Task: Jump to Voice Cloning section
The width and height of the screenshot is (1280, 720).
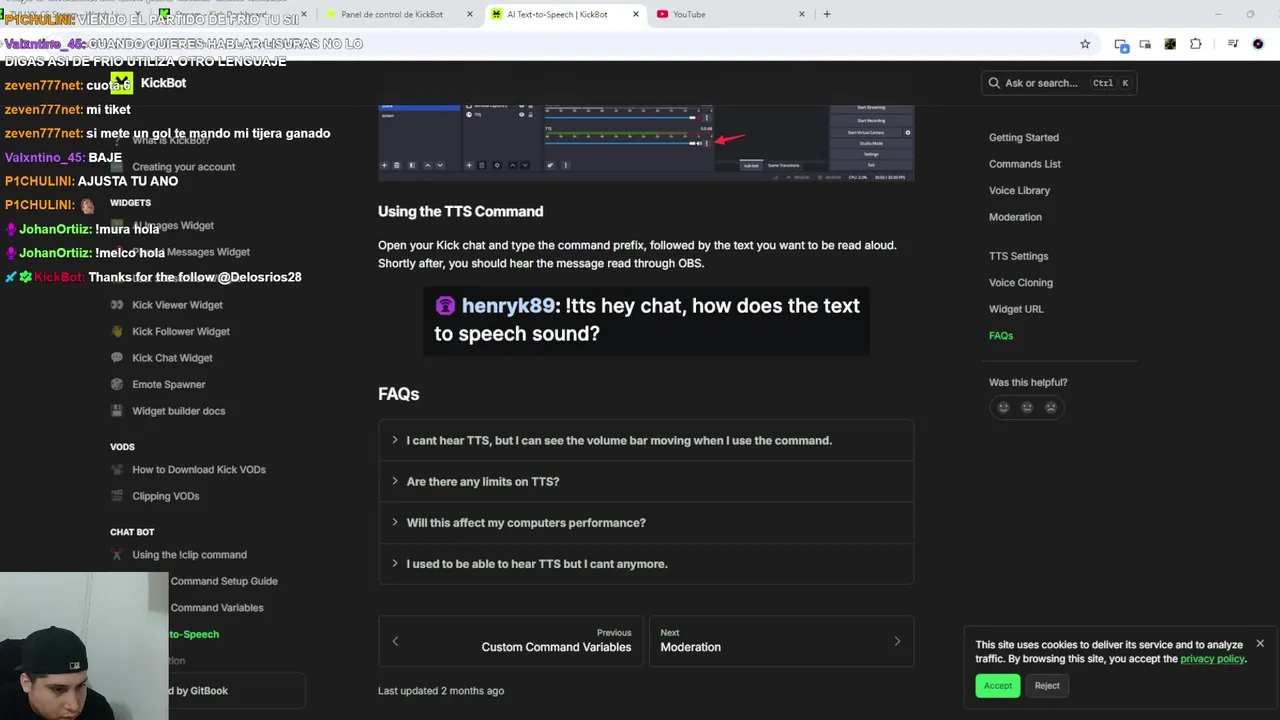Action: click(1021, 283)
